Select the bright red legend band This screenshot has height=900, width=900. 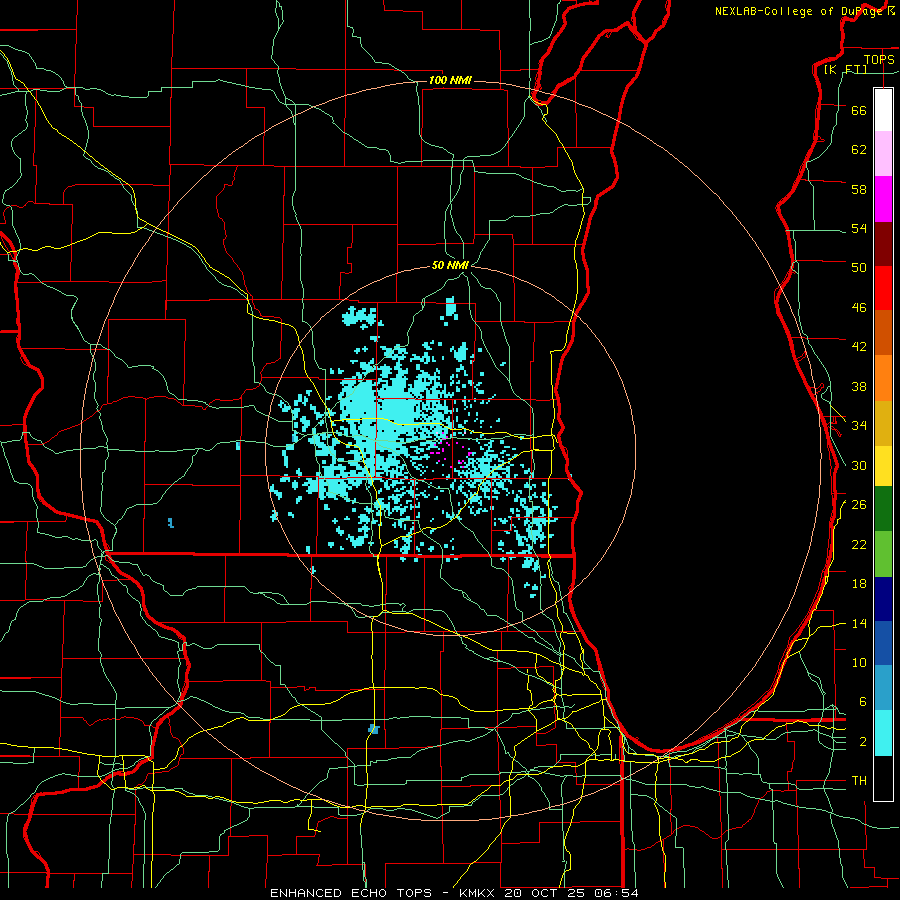tap(883, 288)
